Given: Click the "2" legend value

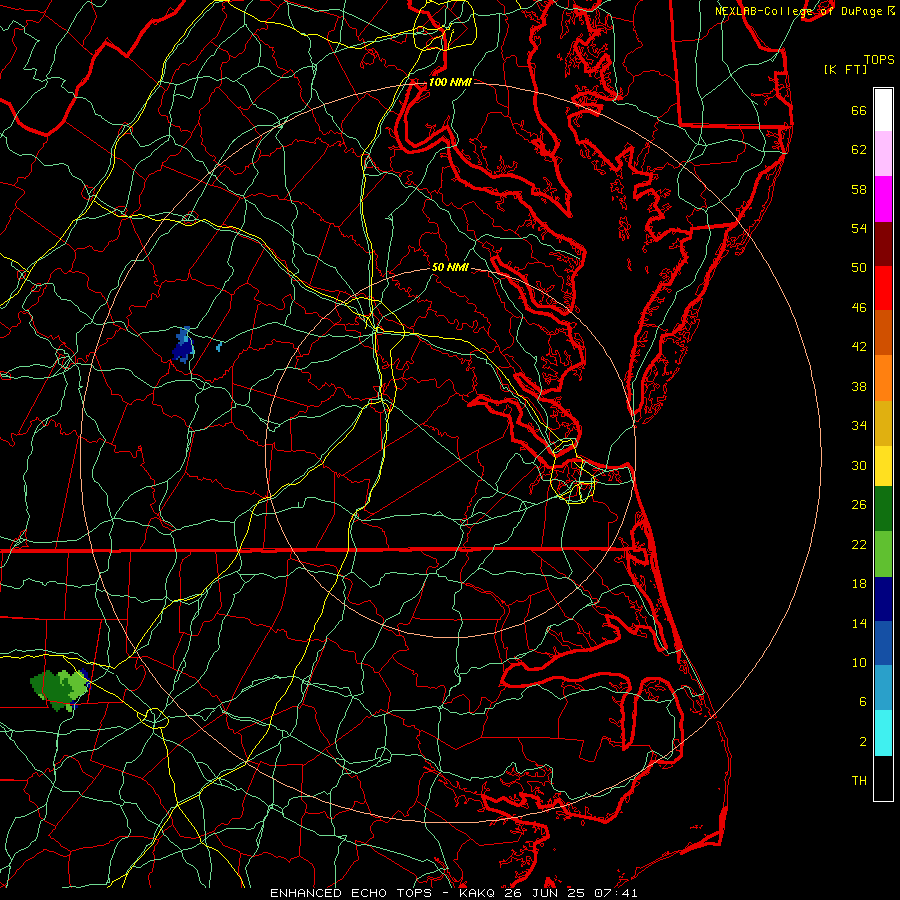Looking at the screenshot, I should click(863, 742).
